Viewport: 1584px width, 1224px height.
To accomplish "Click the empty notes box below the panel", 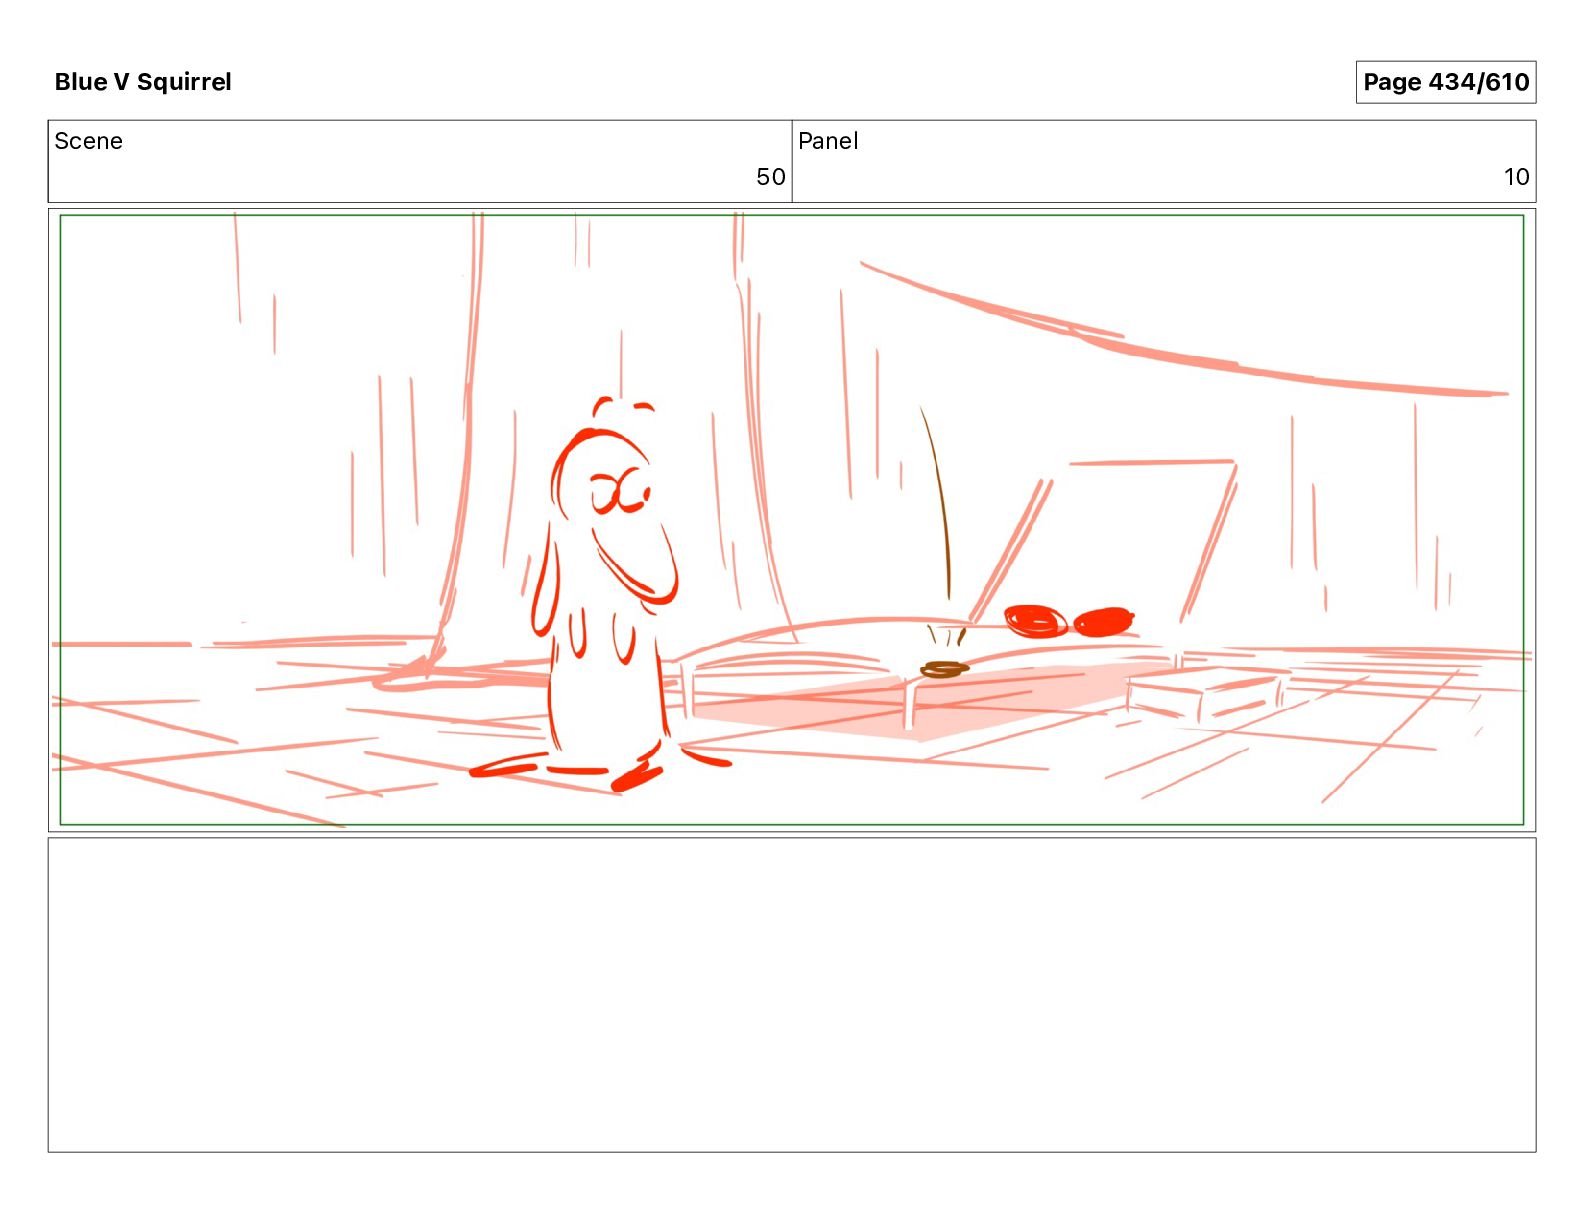I will (x=792, y=995).
